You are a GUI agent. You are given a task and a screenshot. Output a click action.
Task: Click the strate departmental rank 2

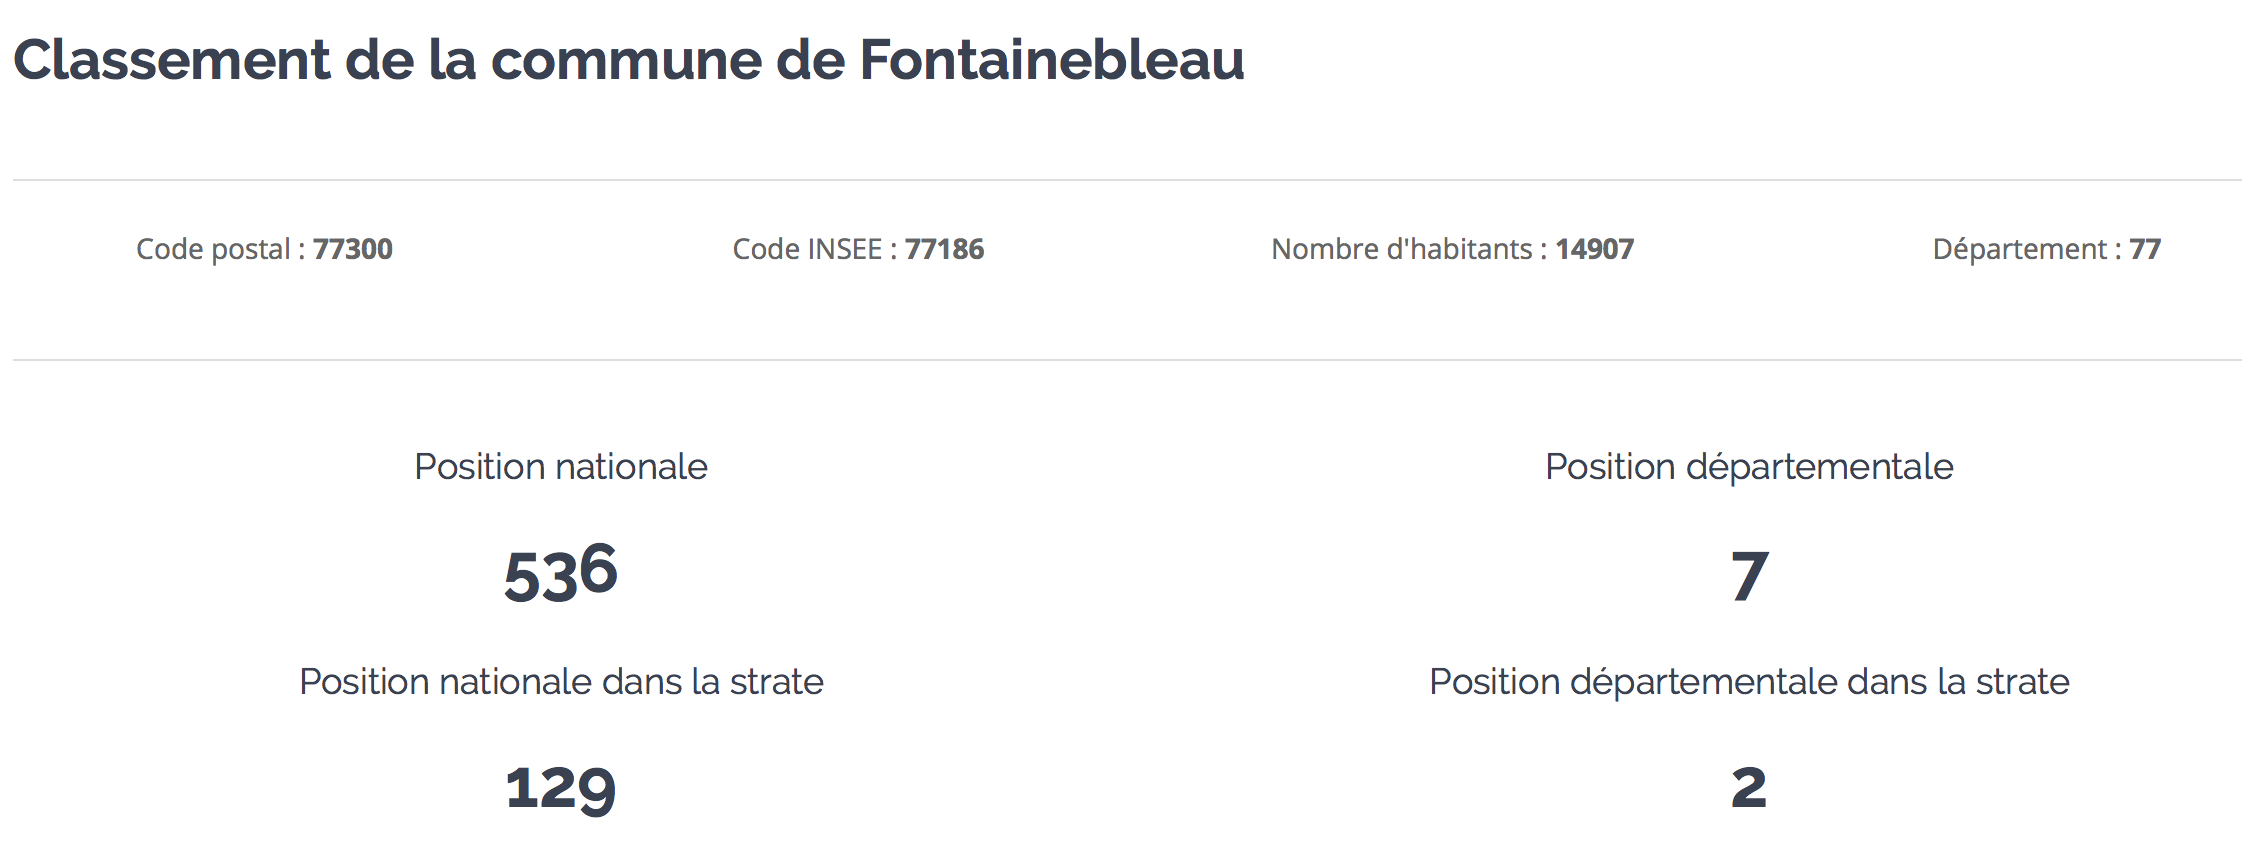pos(1749,788)
